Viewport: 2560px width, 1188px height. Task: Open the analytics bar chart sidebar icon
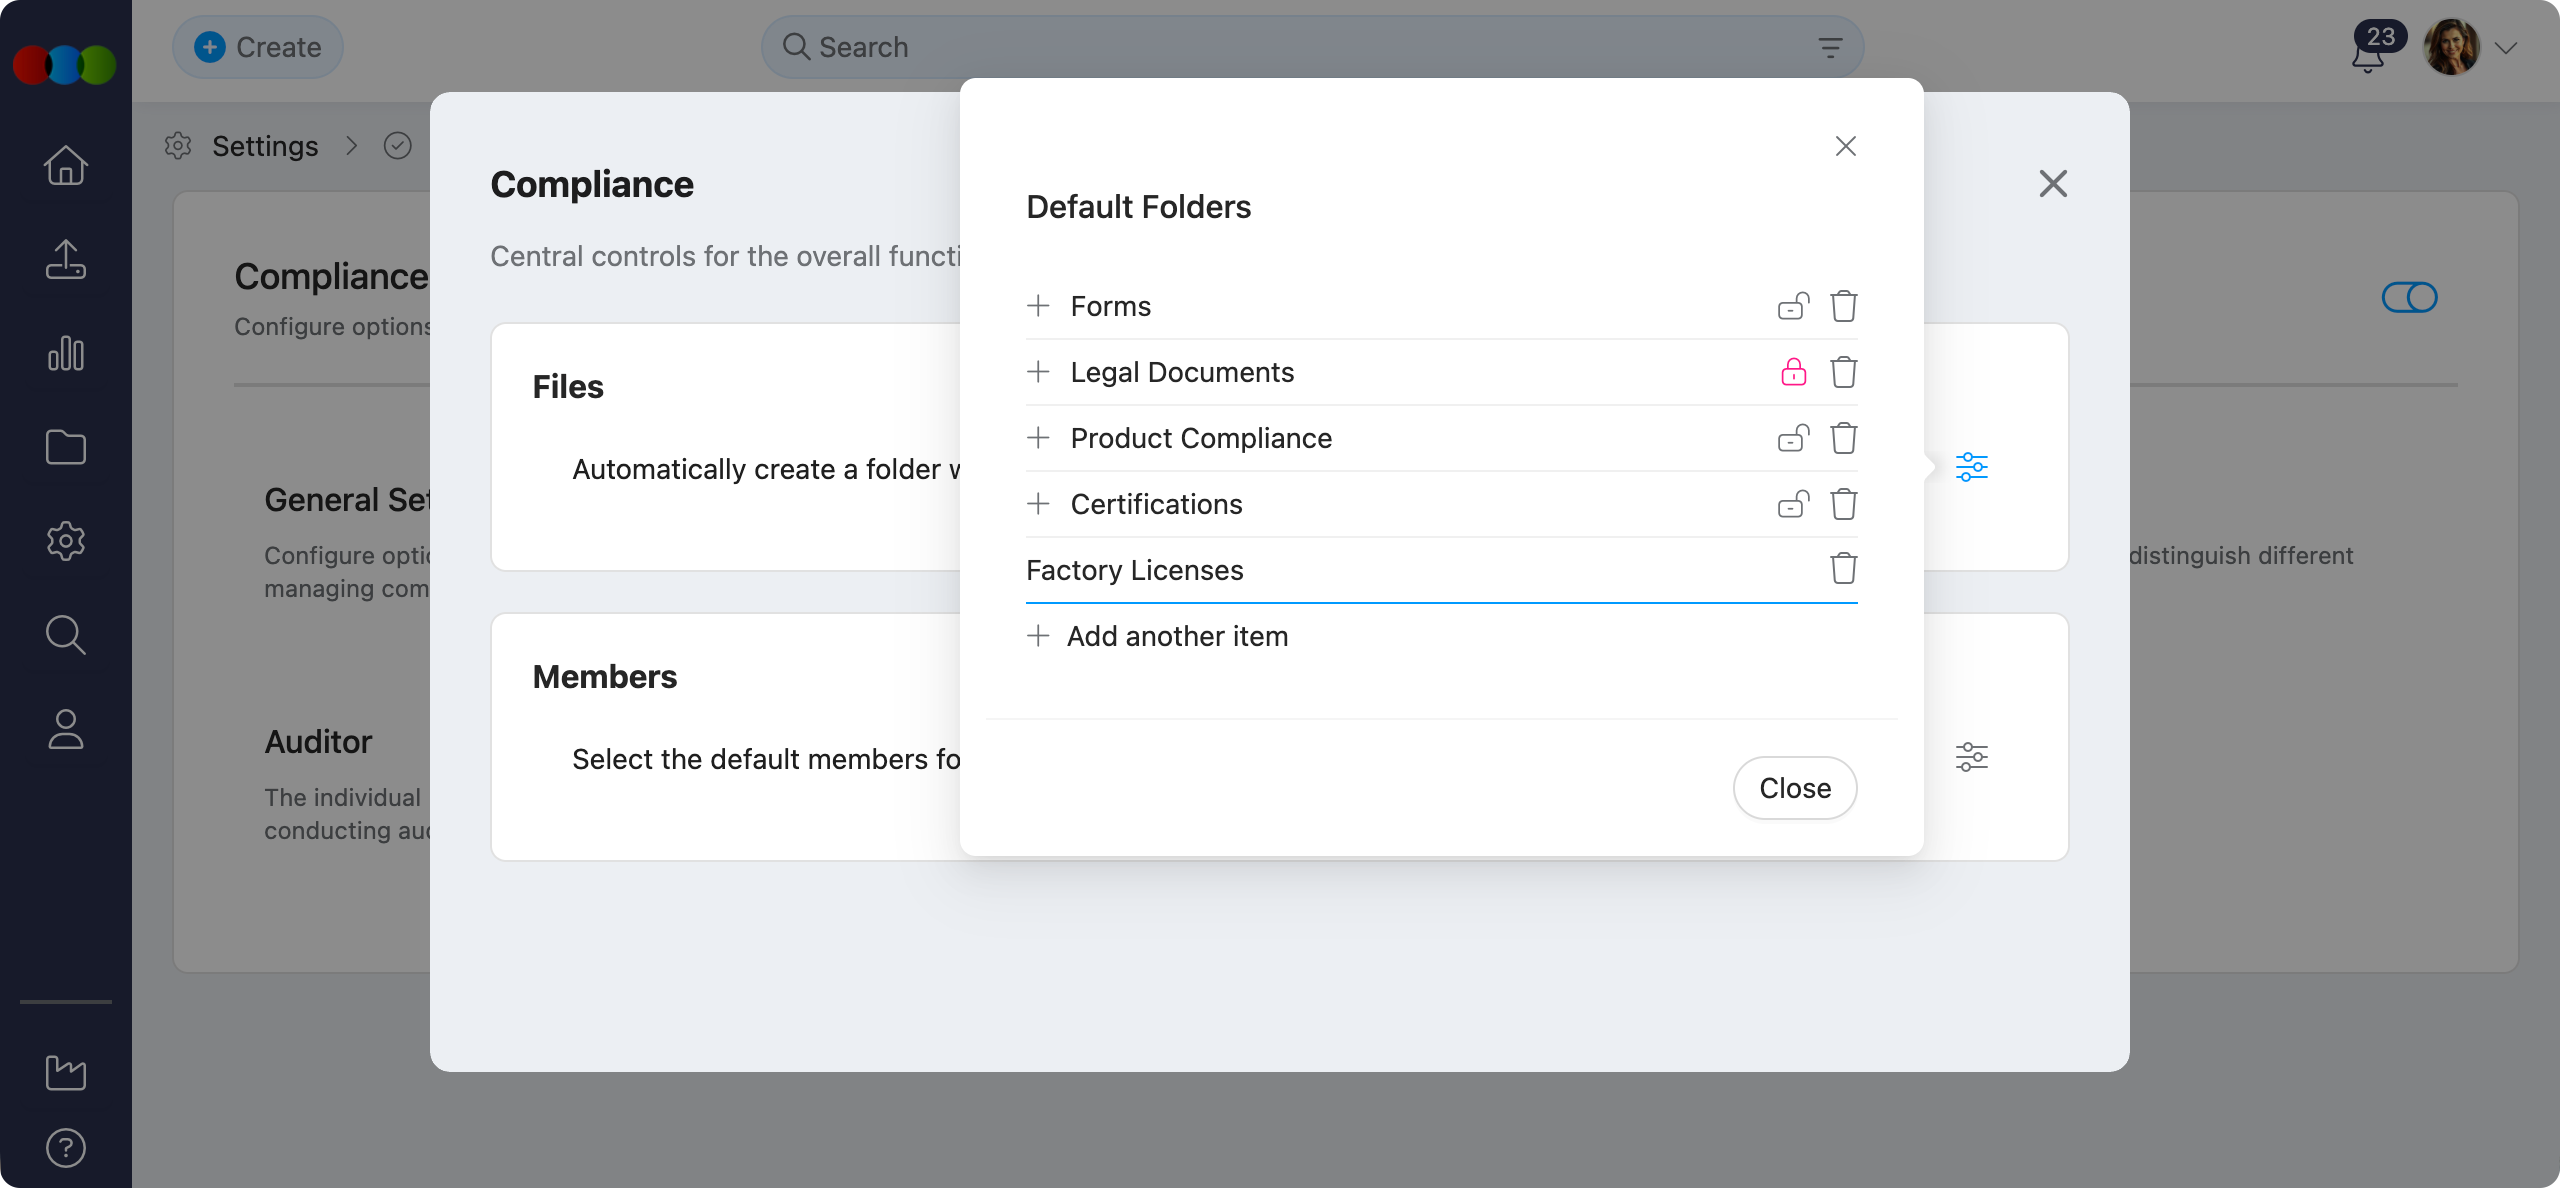[66, 353]
